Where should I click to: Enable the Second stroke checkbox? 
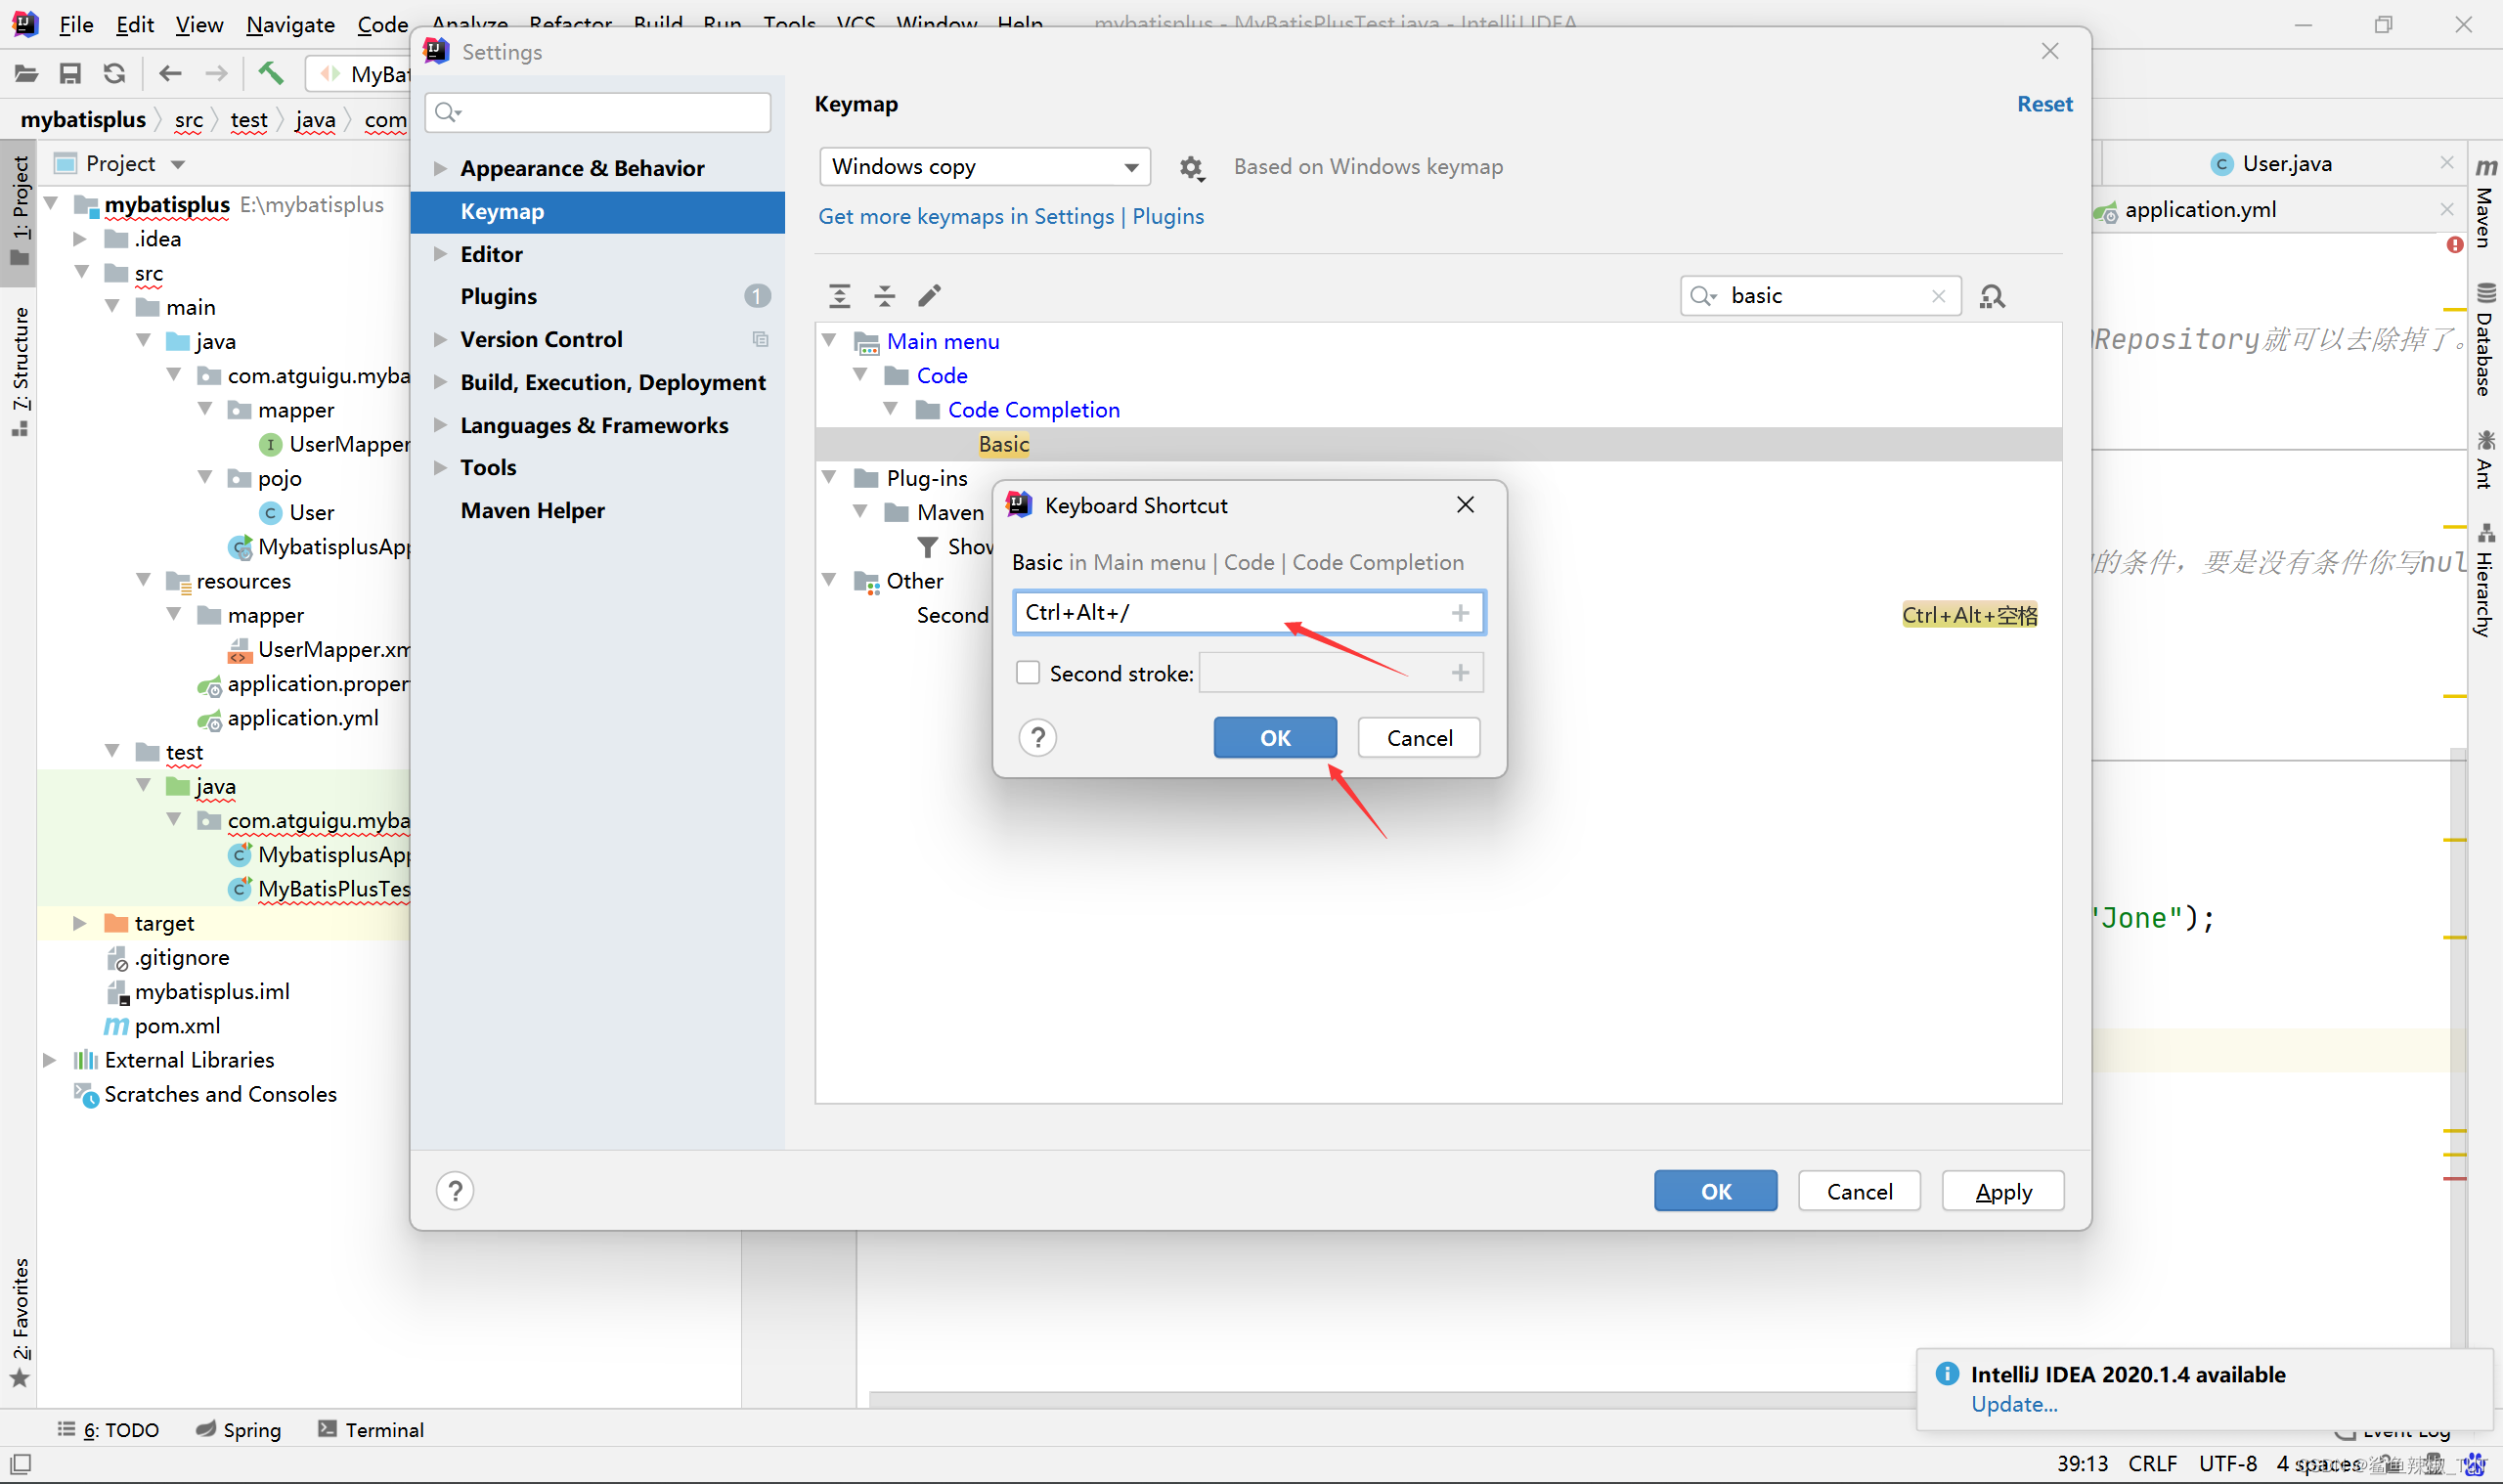coord(1028,673)
